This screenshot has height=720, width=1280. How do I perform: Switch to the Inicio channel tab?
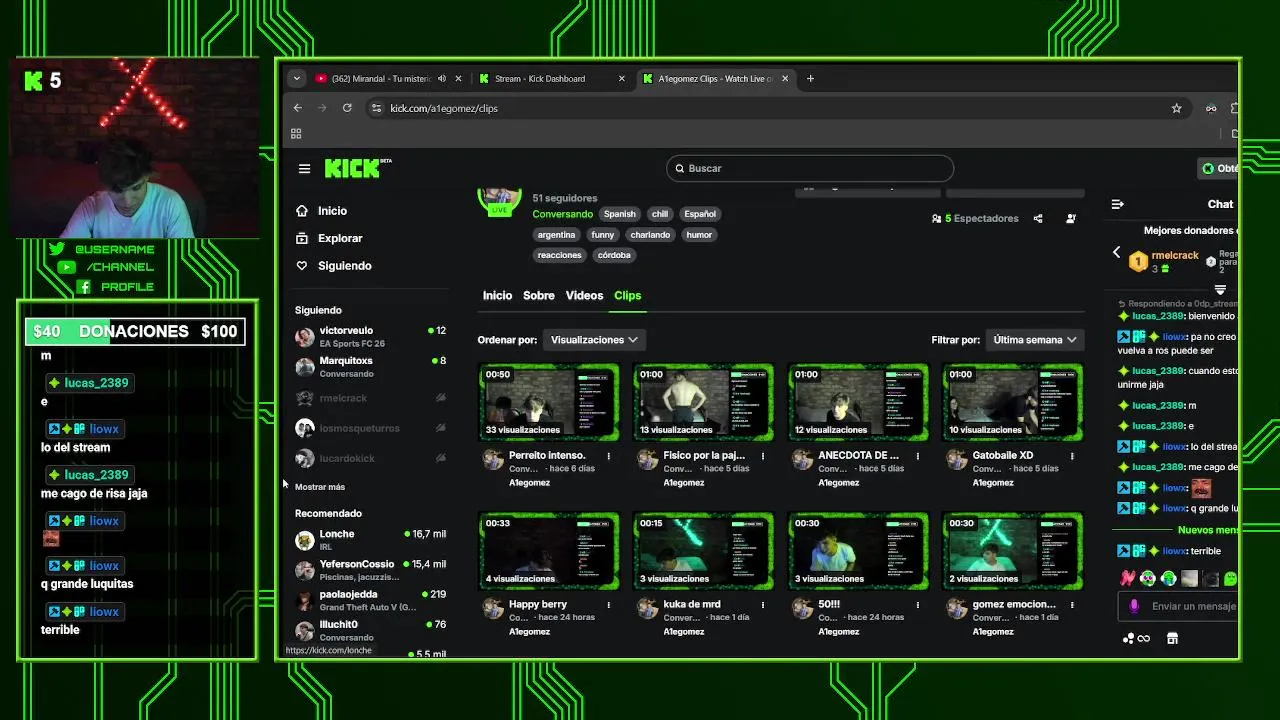click(x=497, y=296)
